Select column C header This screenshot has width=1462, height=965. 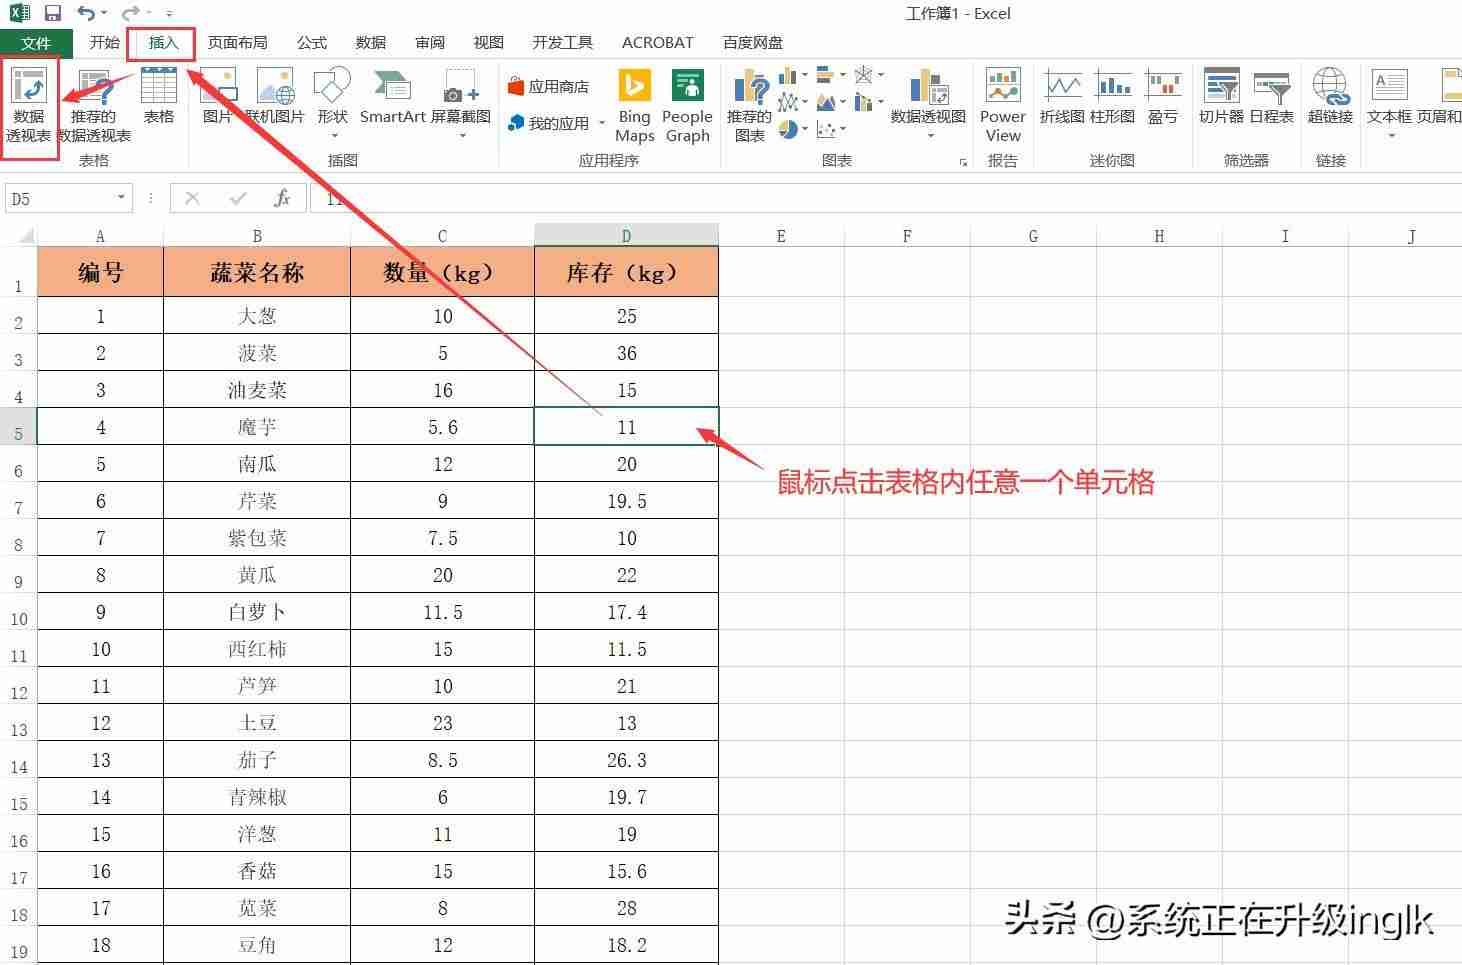pyautogui.click(x=442, y=236)
